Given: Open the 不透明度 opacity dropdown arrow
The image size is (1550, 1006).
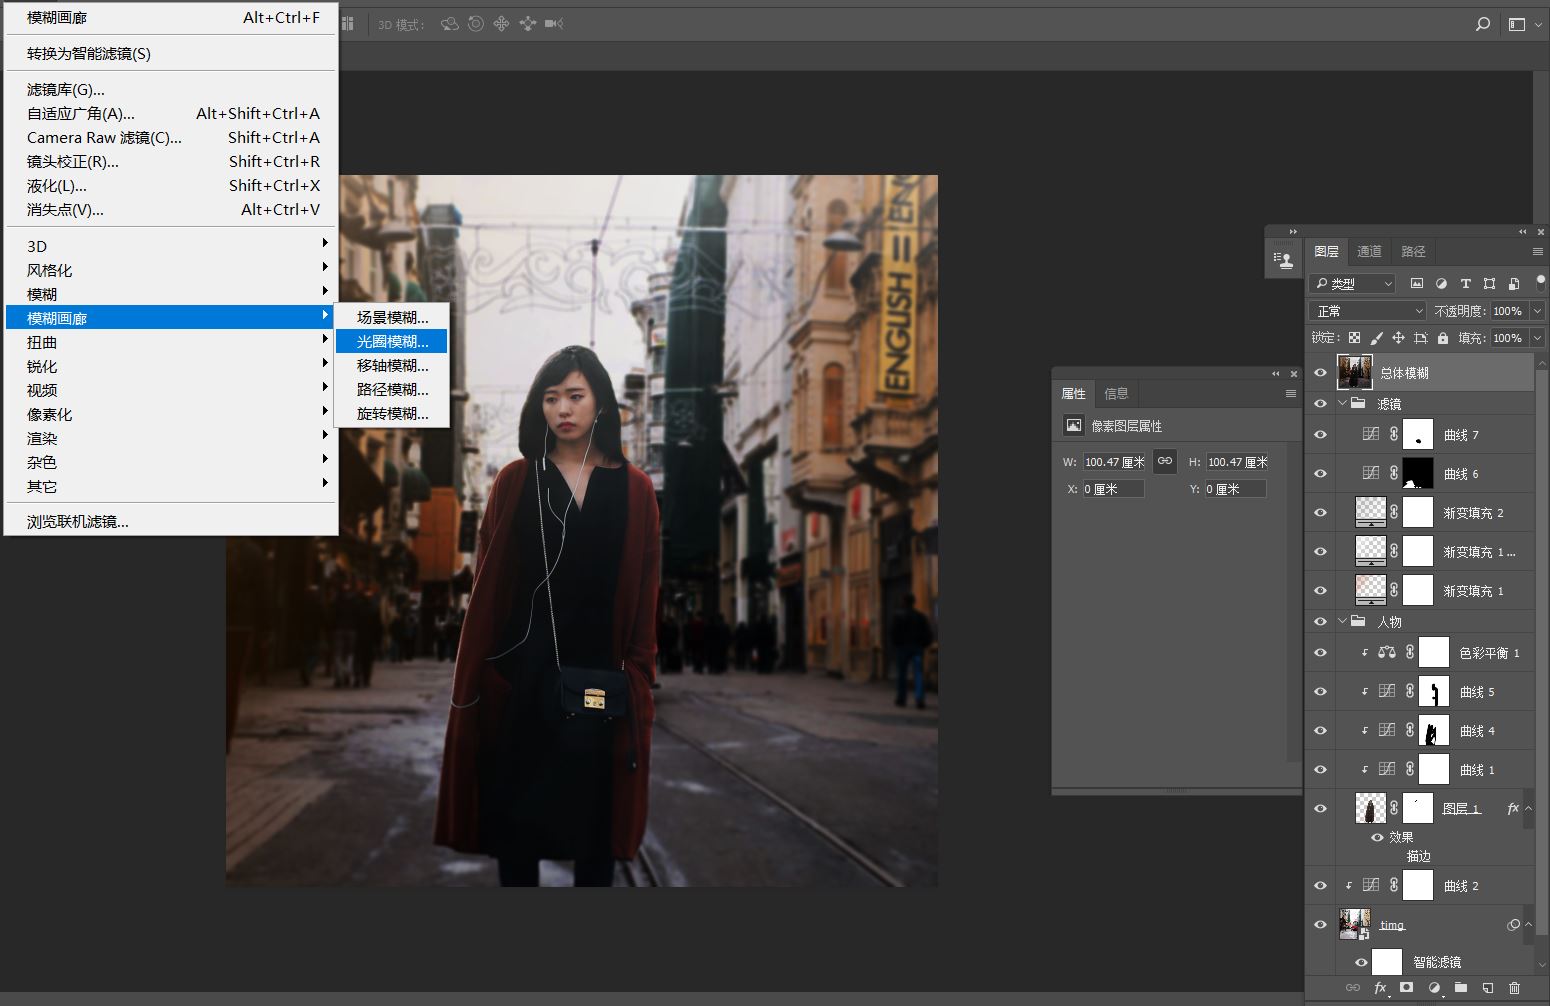Looking at the screenshot, I should pyautogui.click(x=1537, y=311).
